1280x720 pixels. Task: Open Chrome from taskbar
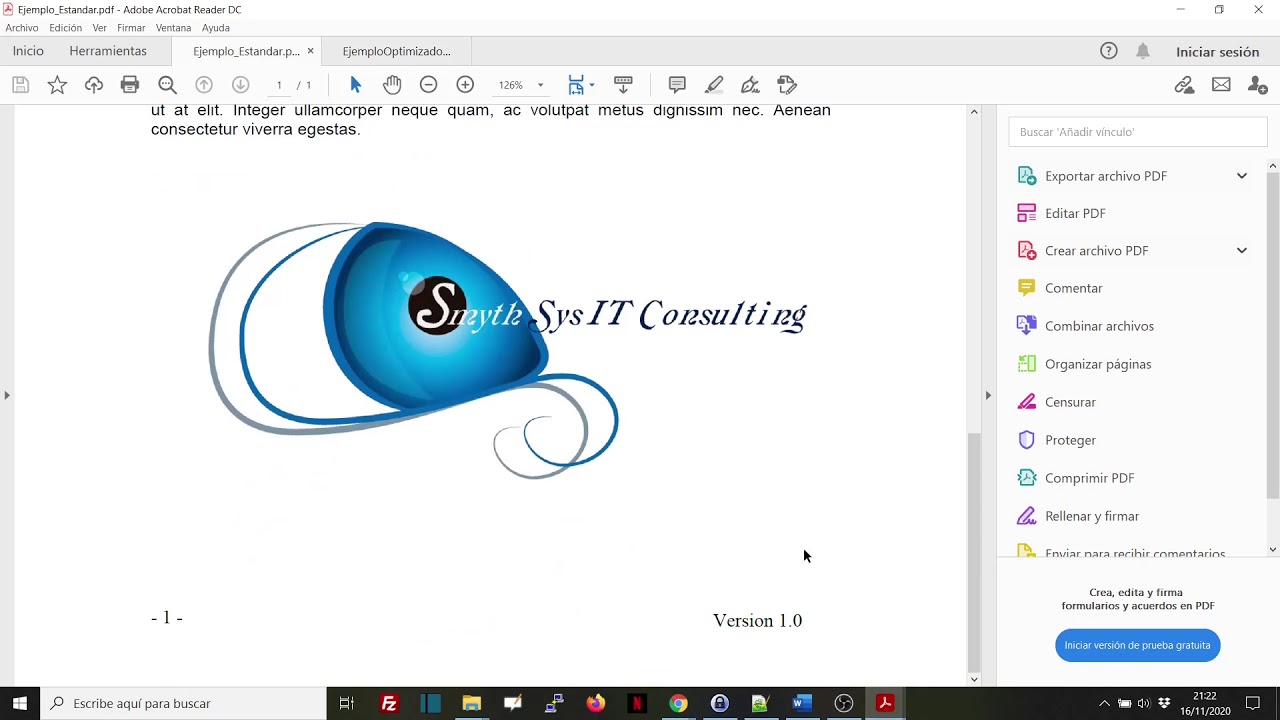tap(678, 703)
